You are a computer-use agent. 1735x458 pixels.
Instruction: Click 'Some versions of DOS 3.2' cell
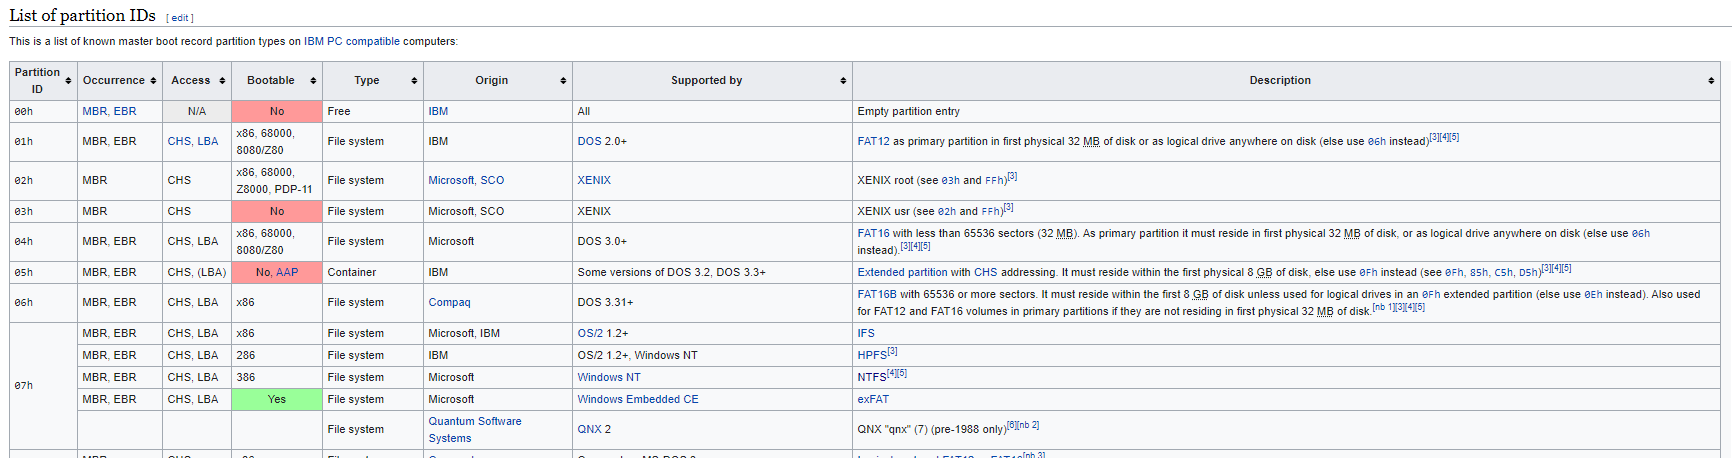tap(712, 272)
